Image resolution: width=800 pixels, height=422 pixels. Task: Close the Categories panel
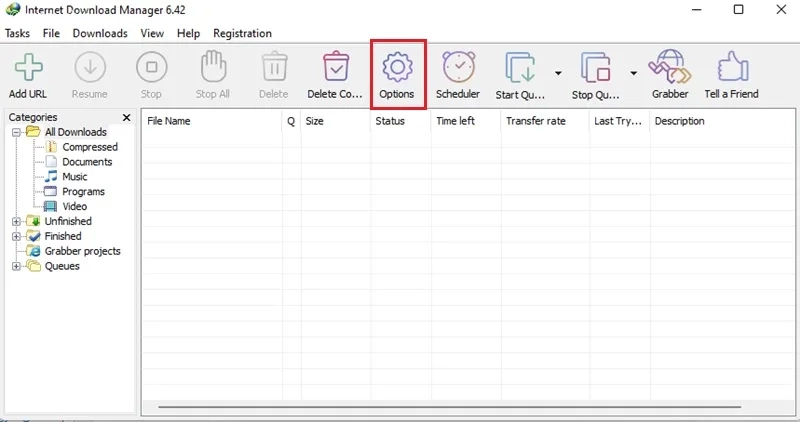[x=127, y=117]
